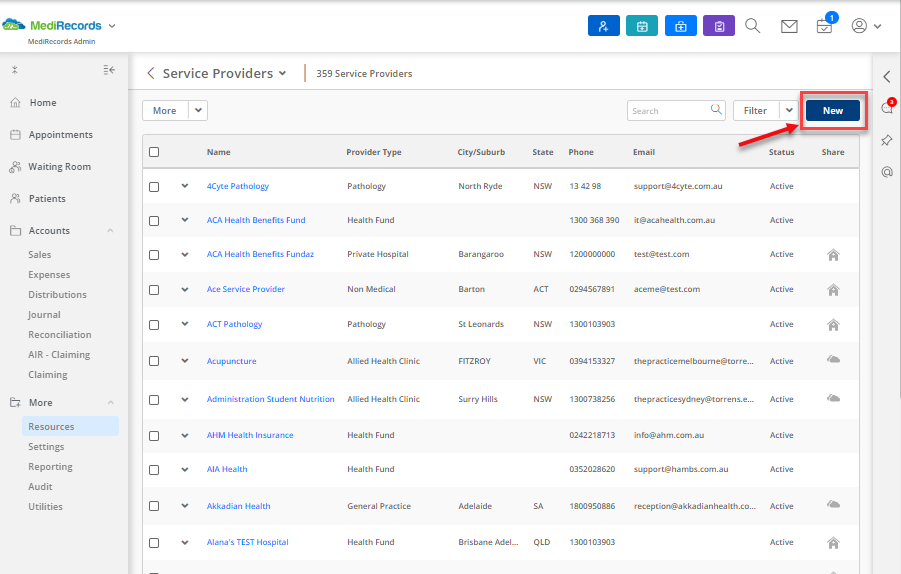
Task: Click the New button
Action: pos(833,110)
